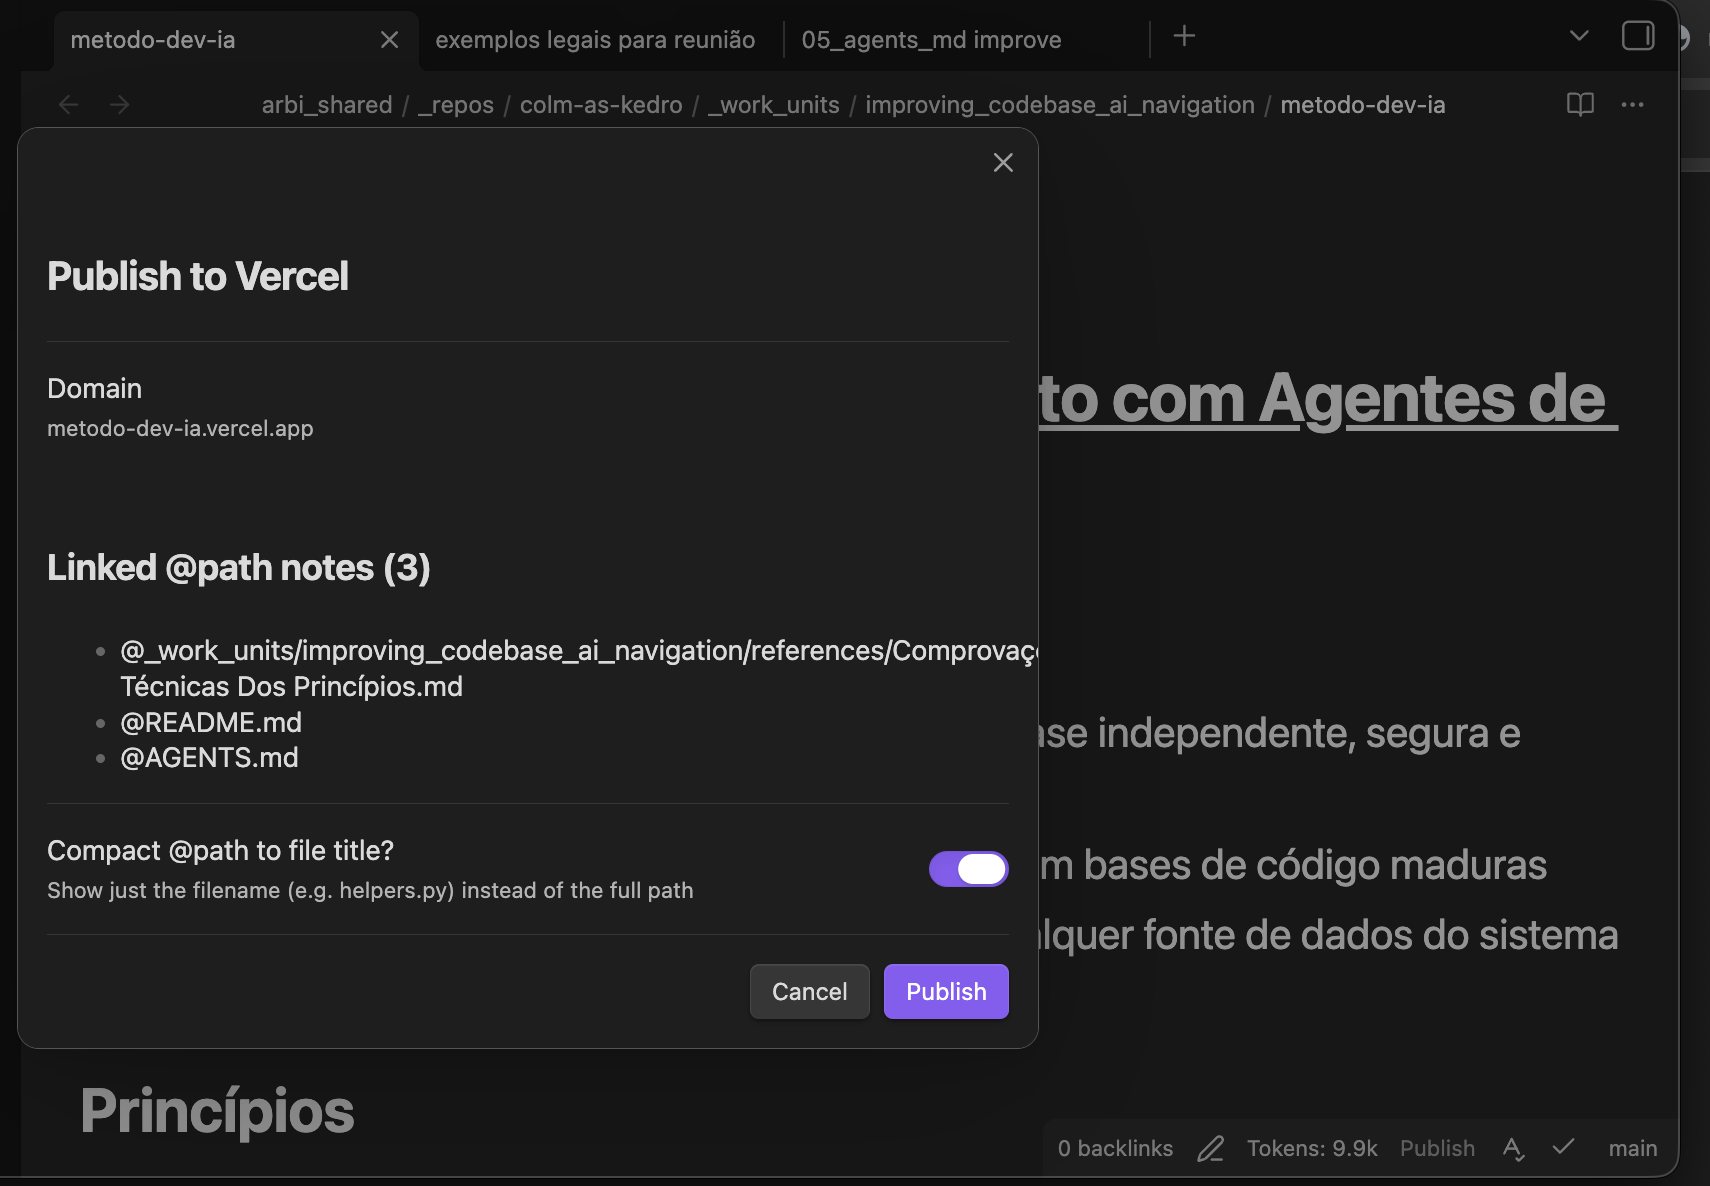
Task: Toggle Compact @path to file title switch
Action: point(968,869)
